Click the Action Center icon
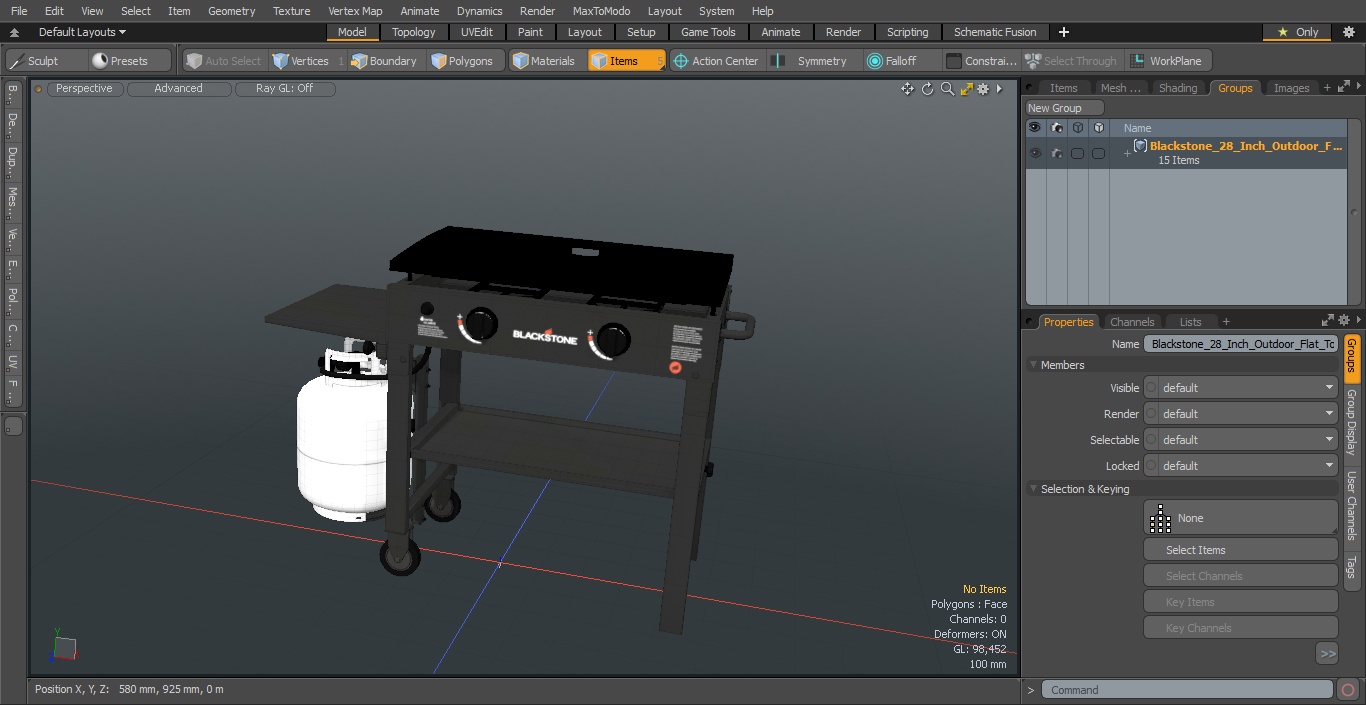Image resolution: width=1366 pixels, height=705 pixels. click(x=681, y=61)
